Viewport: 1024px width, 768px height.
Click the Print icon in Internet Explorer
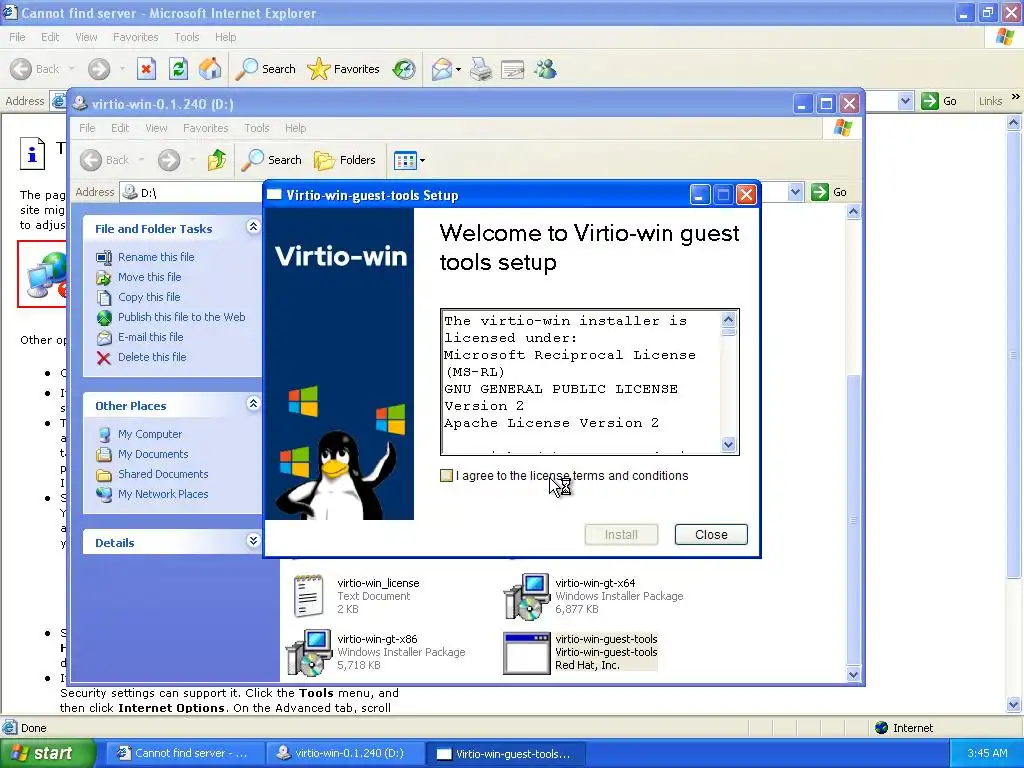pyautogui.click(x=481, y=69)
